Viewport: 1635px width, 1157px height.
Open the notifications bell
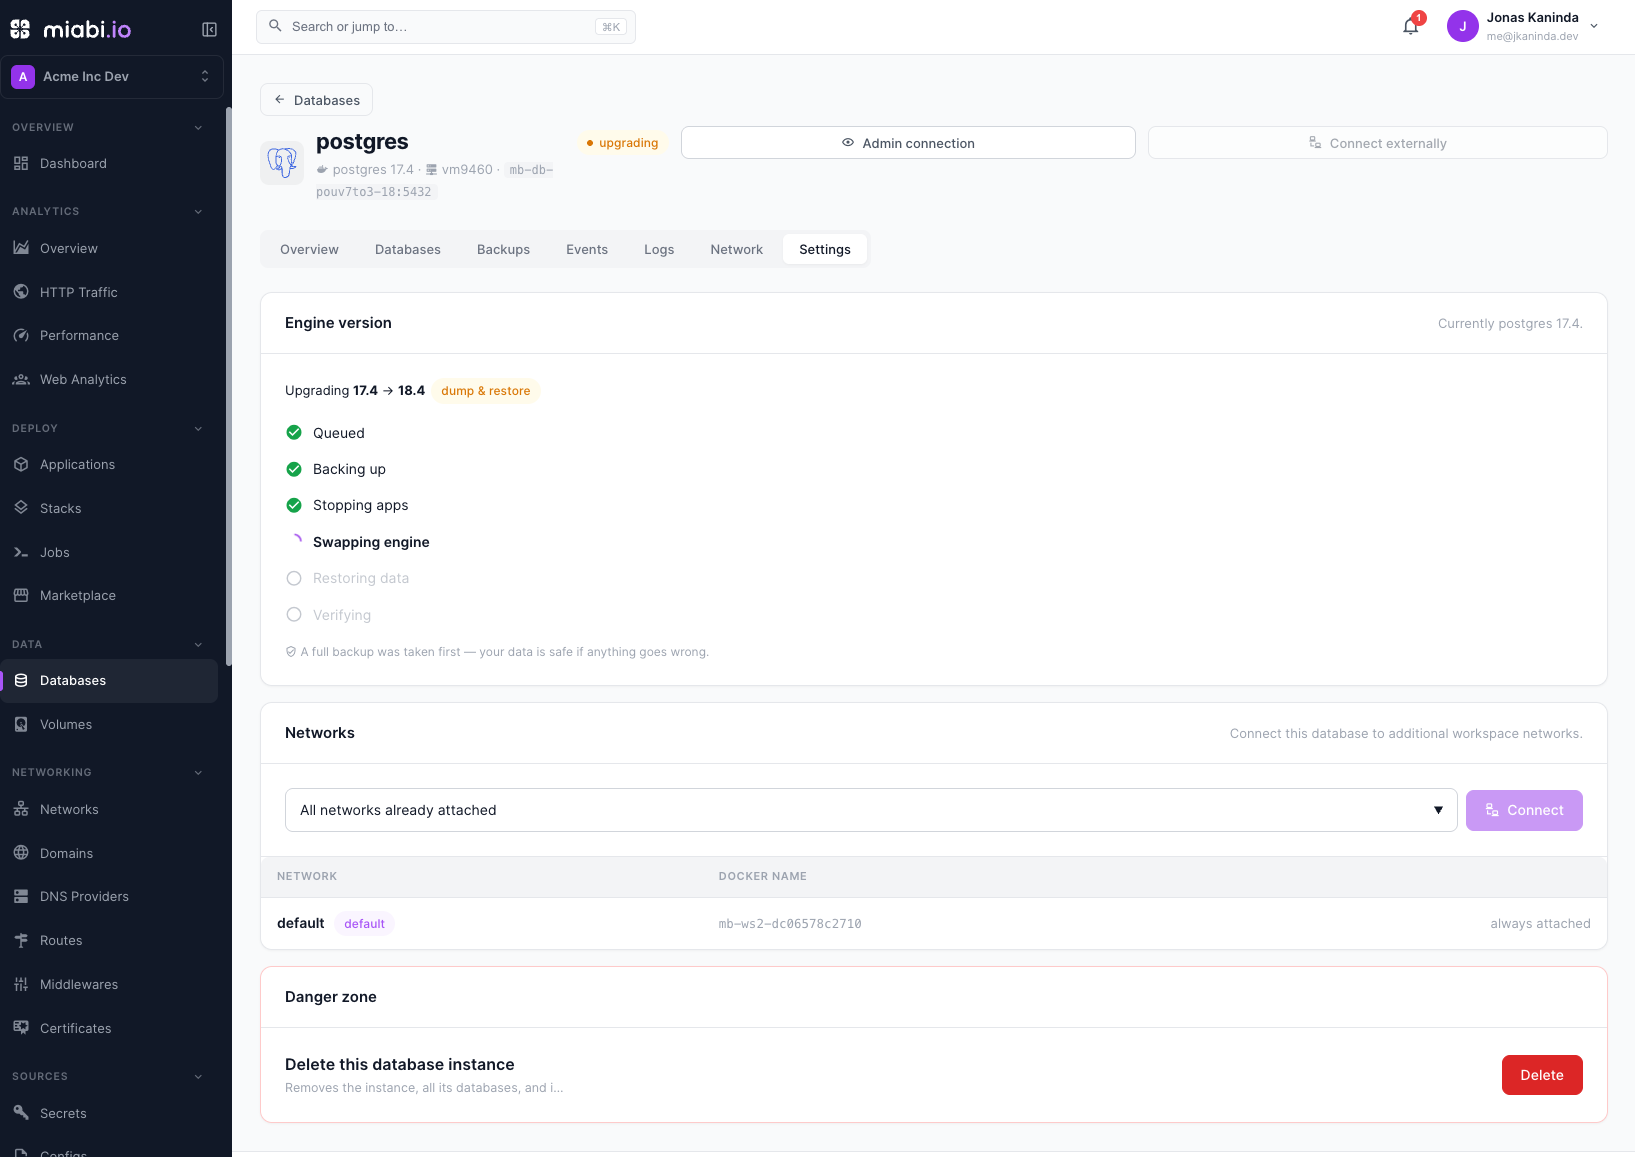pos(1411,27)
